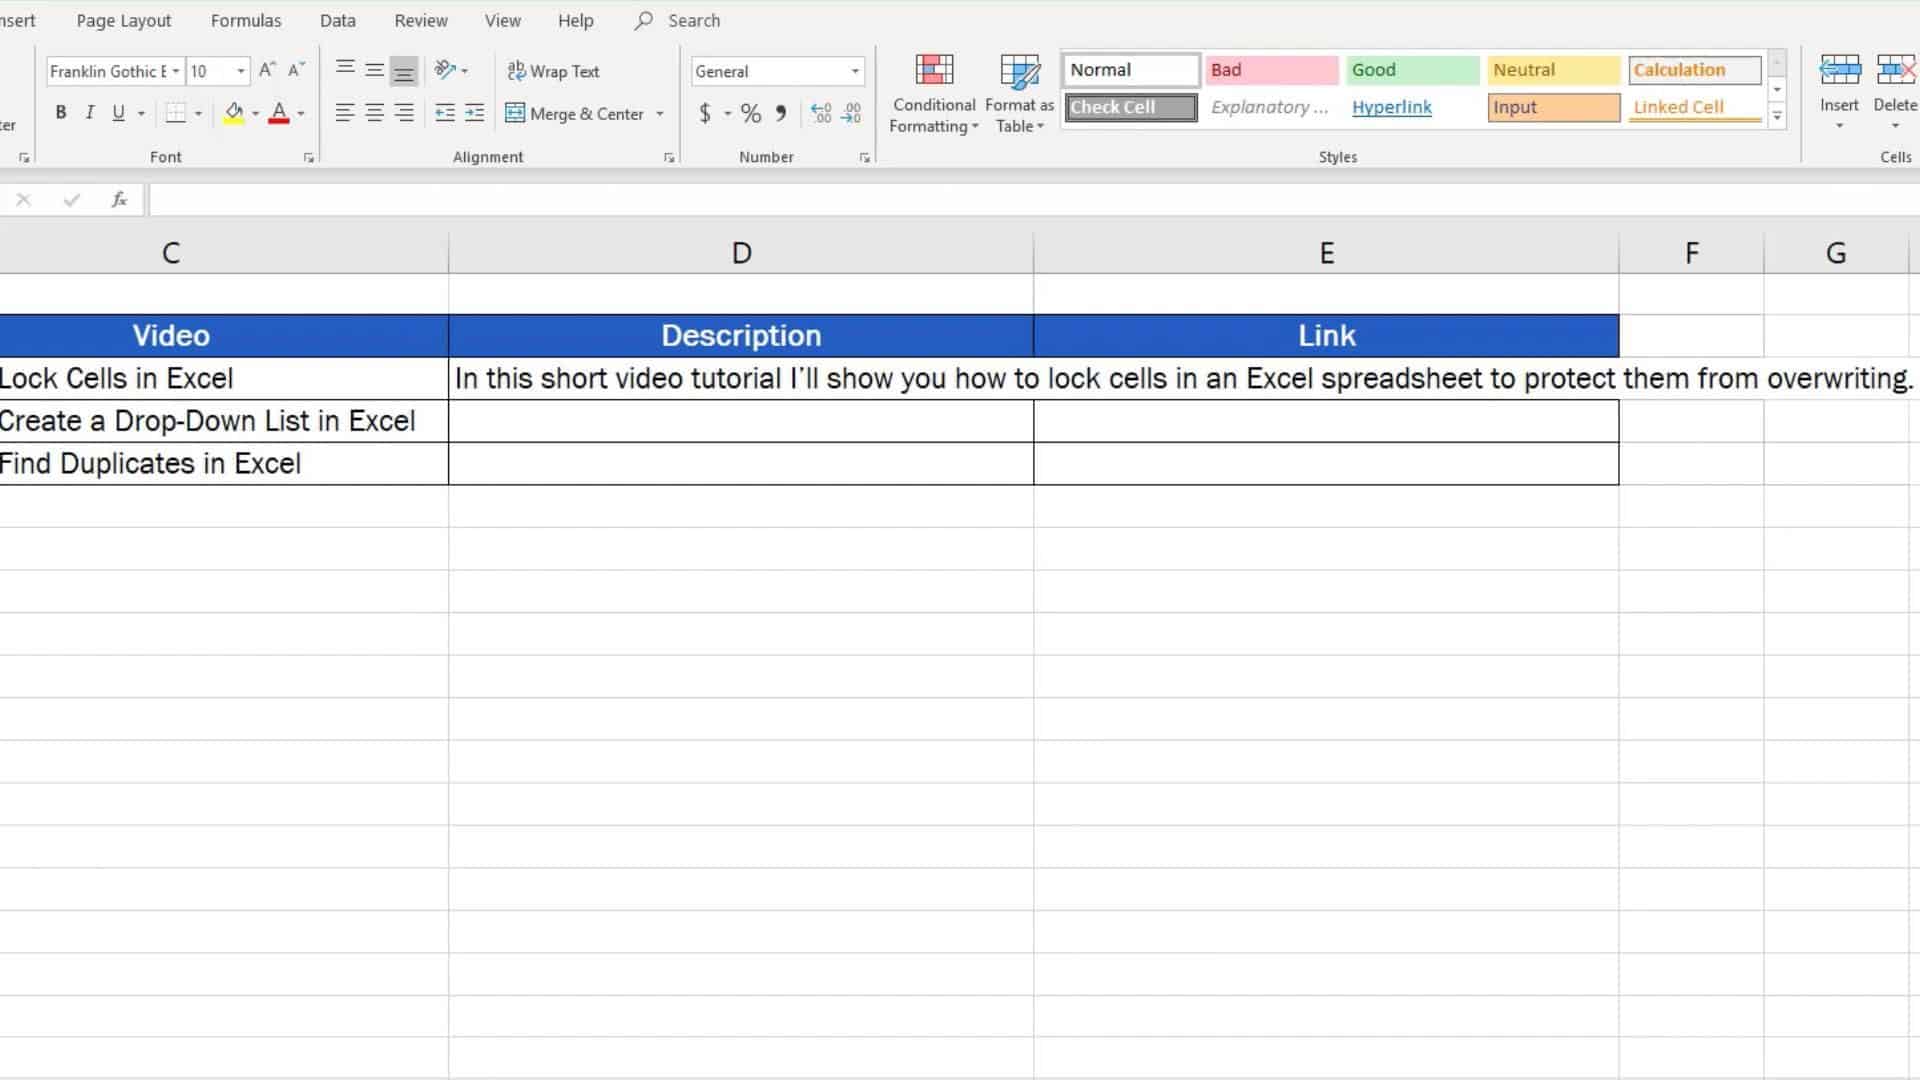The image size is (1920, 1080).
Task: Apply Percent Style formatting
Action: pyautogui.click(x=750, y=113)
